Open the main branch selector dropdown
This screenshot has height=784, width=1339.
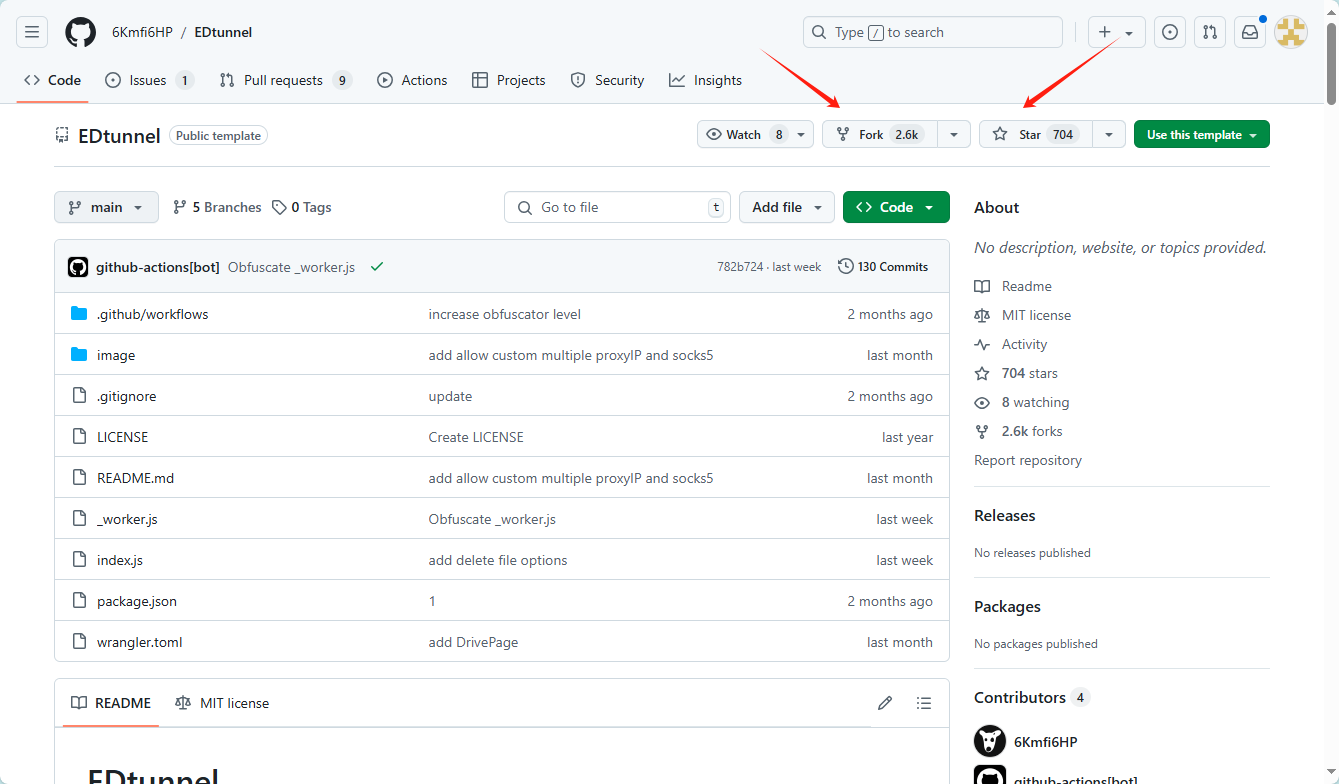click(x=106, y=207)
